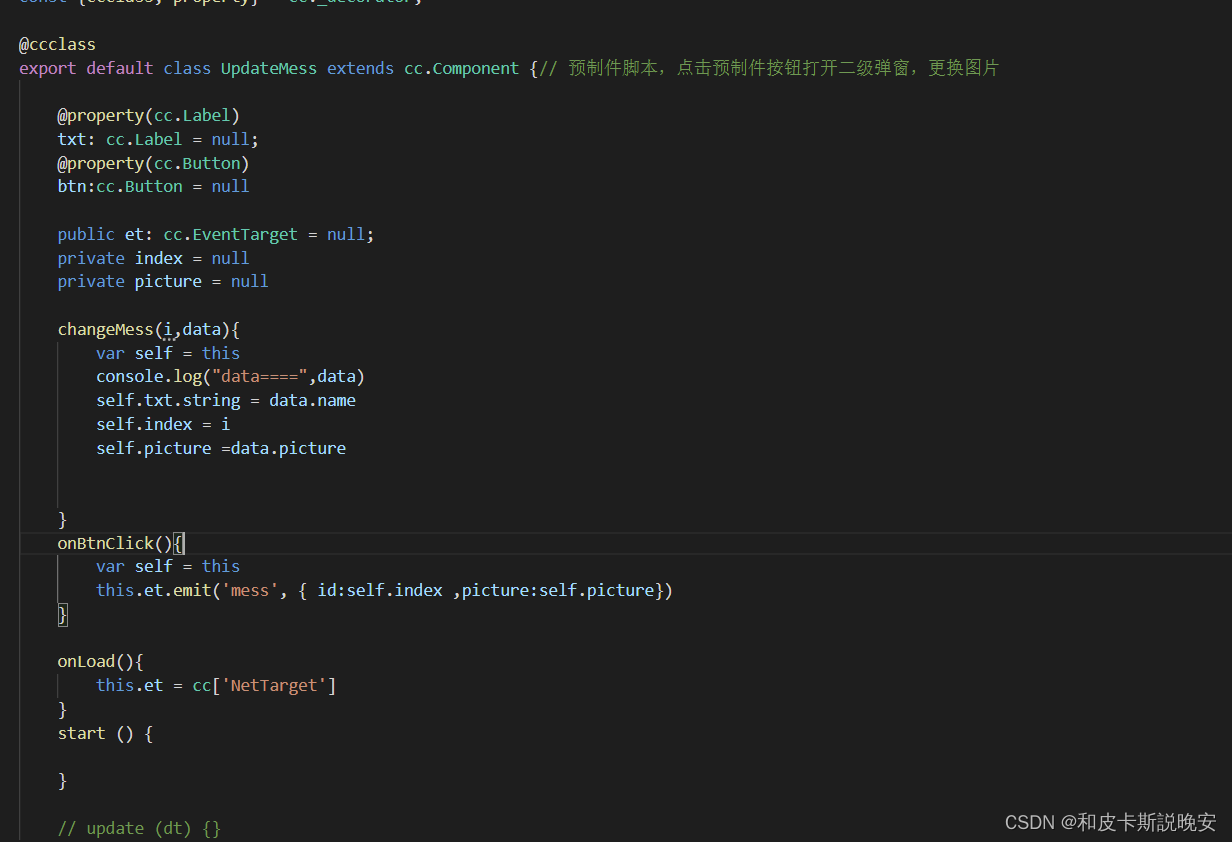Viewport: 1232px width, 842px height.
Task: Click "console.log" in changeMess
Action: (x=149, y=376)
